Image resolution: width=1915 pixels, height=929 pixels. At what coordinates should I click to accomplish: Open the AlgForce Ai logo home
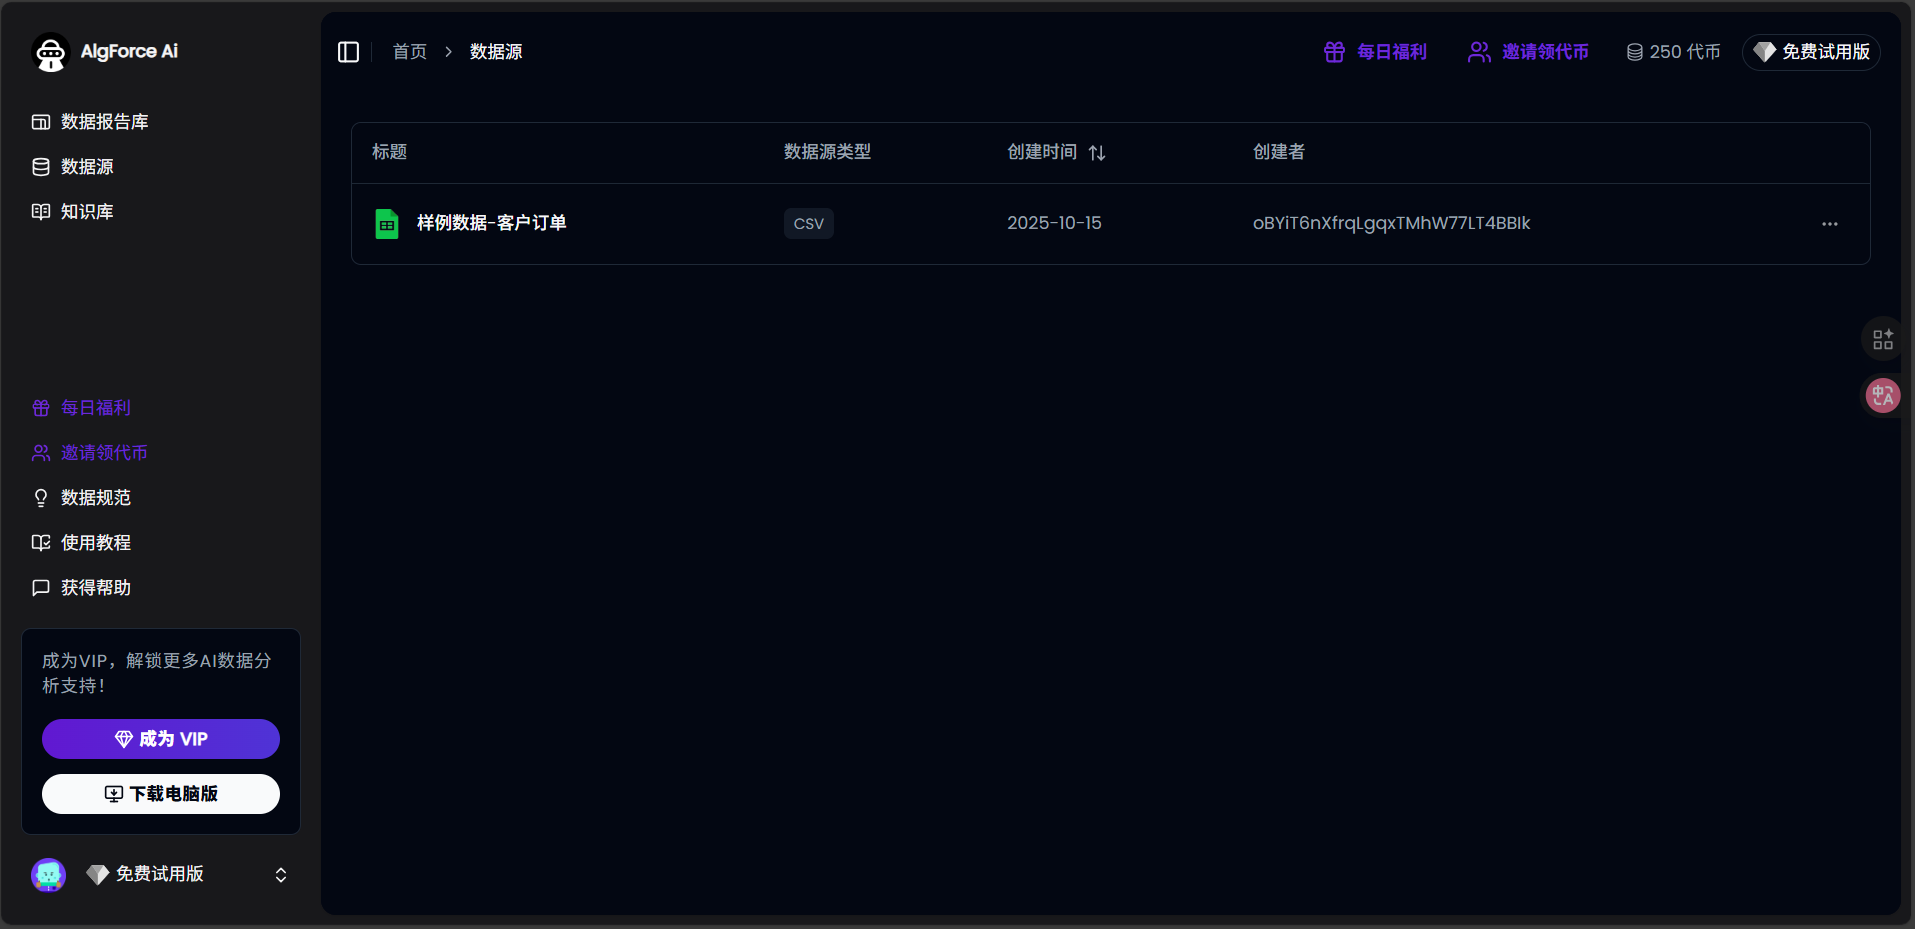tap(105, 52)
